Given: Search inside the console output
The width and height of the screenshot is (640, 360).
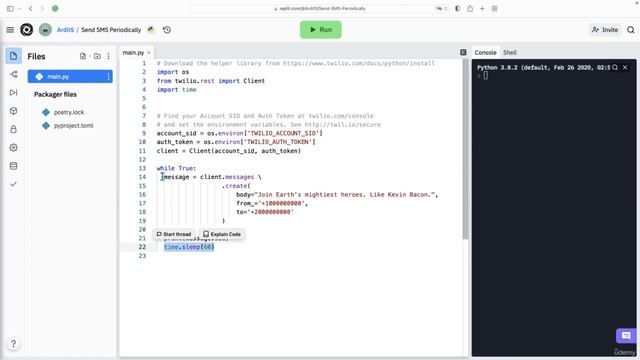Looking at the screenshot, I should coord(615,67).
